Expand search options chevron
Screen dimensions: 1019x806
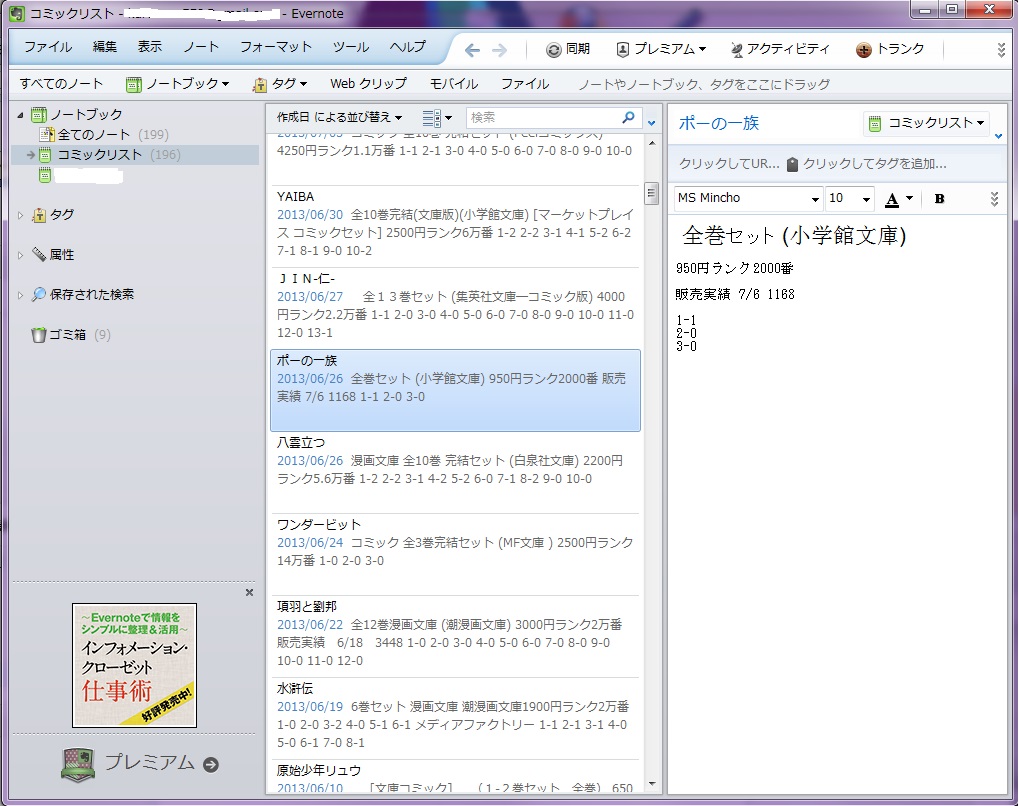coord(652,122)
